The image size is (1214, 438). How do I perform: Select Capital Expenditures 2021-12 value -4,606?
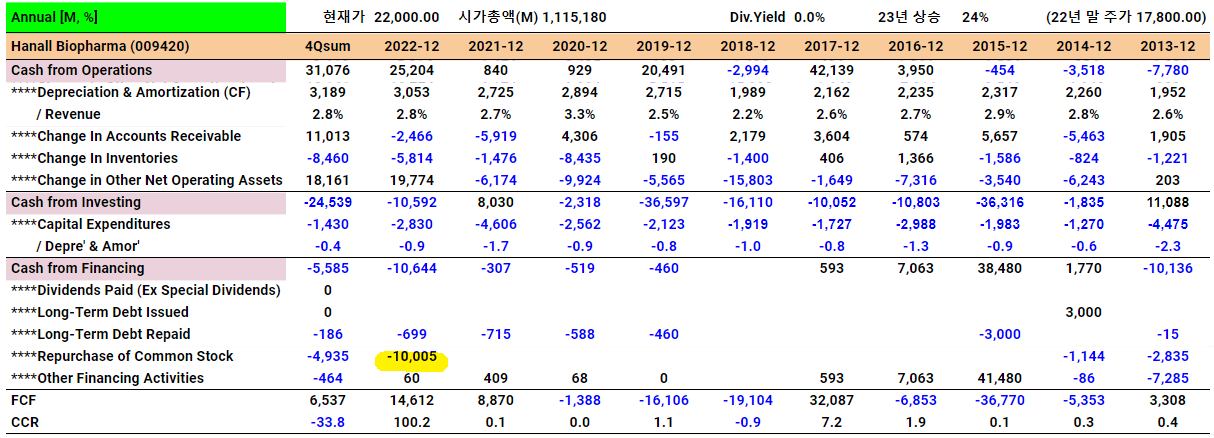[x=495, y=224]
